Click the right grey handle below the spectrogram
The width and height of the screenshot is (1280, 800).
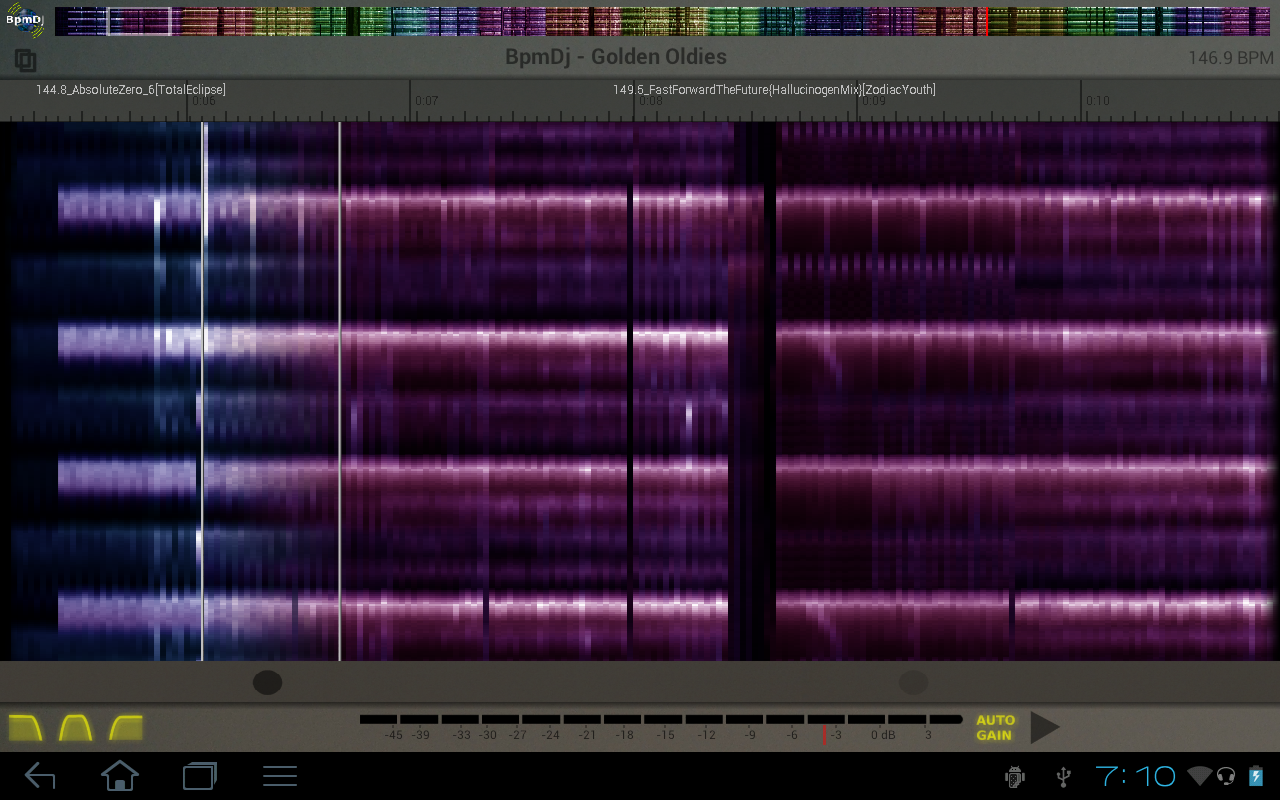[x=913, y=682]
